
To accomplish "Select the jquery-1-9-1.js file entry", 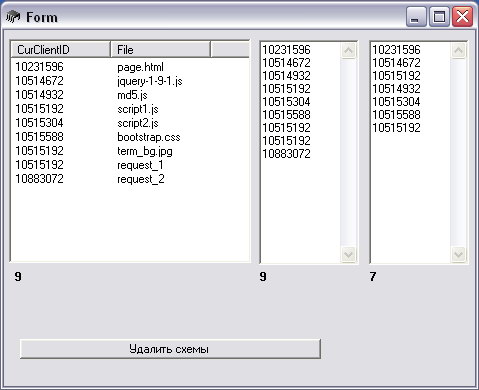I will tap(150, 81).
